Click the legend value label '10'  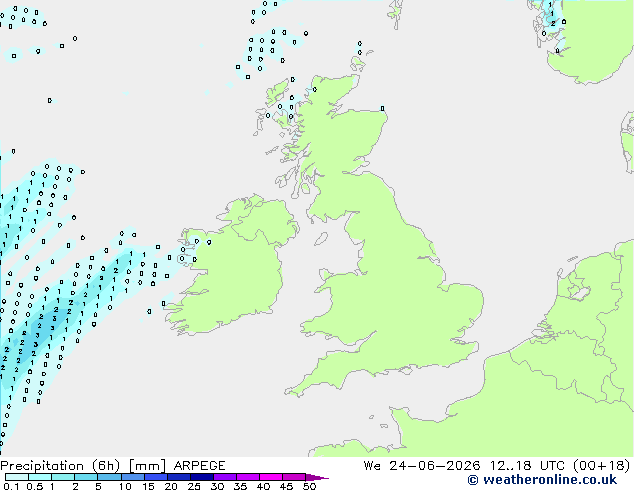(x=125, y=486)
